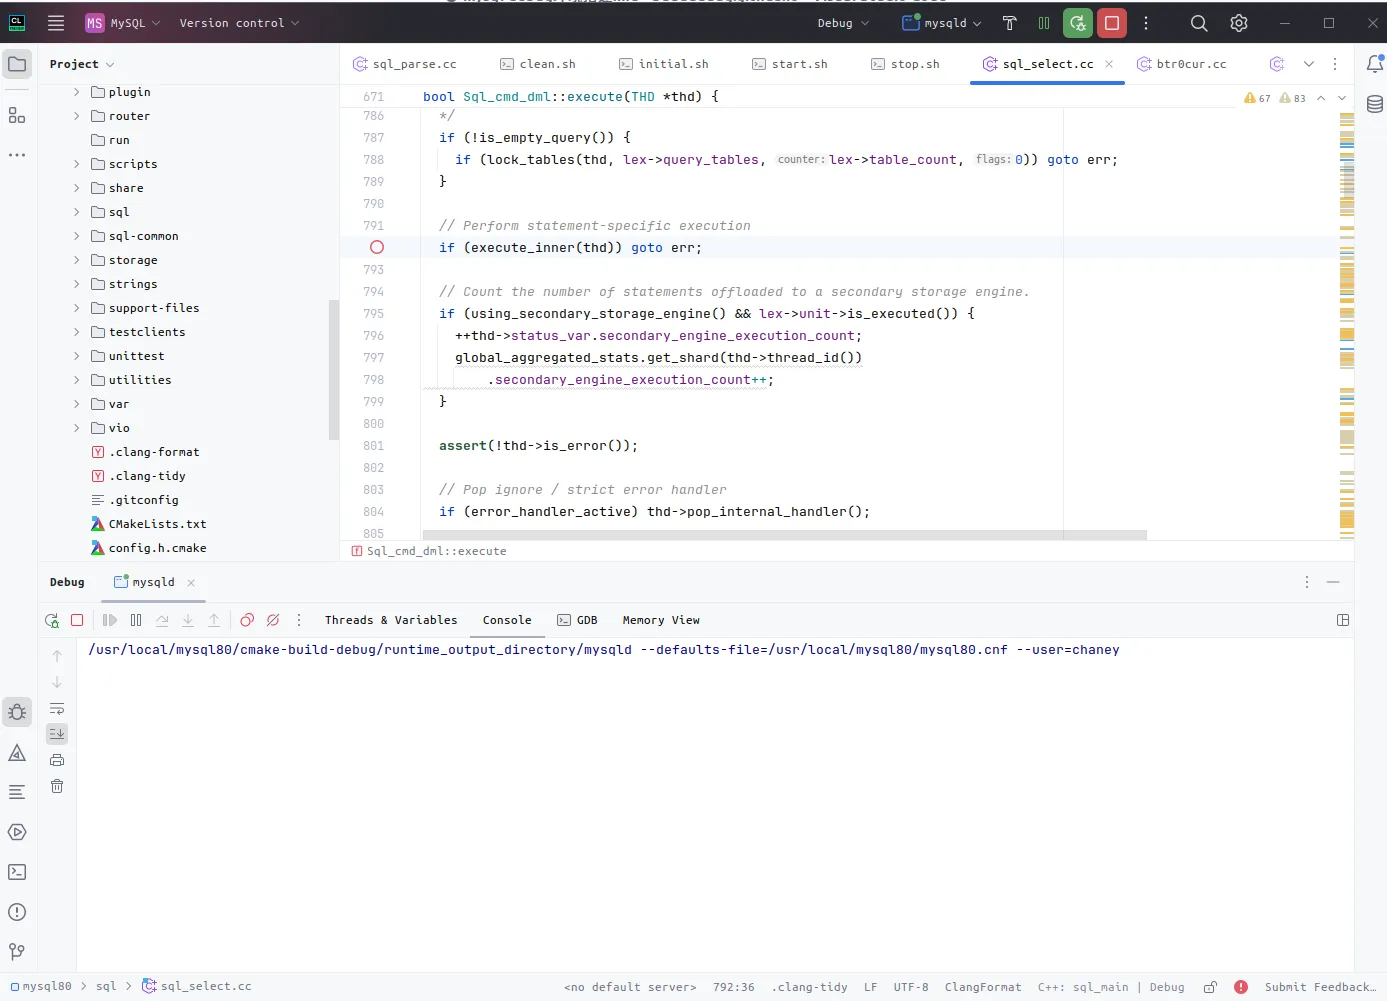
Task: Click the Stop square in debug toolbar
Action: click(77, 620)
